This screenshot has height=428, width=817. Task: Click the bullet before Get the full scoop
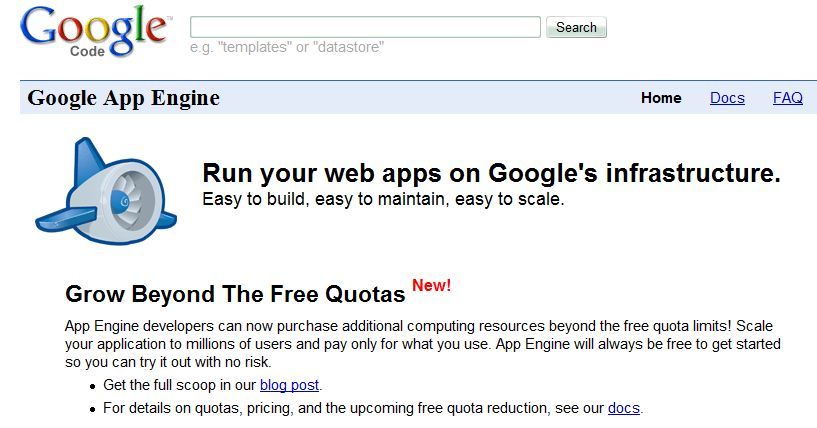tap(91, 386)
